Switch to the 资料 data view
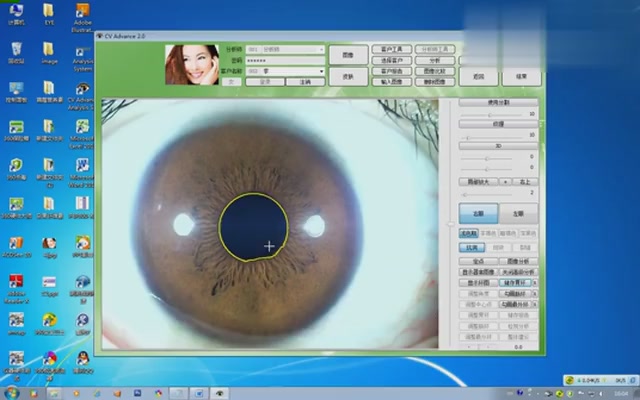This screenshot has width=640, height=400. [x=347, y=76]
